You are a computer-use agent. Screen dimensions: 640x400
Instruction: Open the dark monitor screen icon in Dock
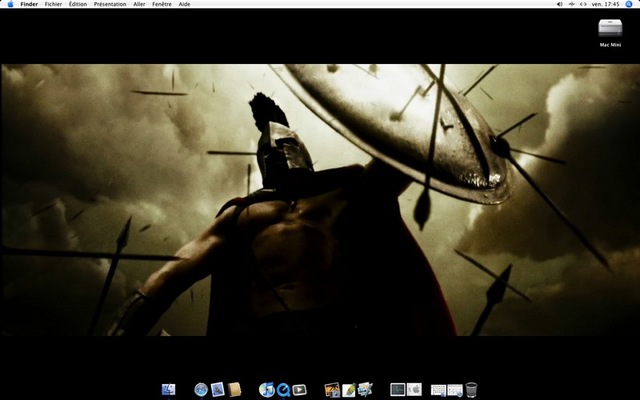(398, 390)
